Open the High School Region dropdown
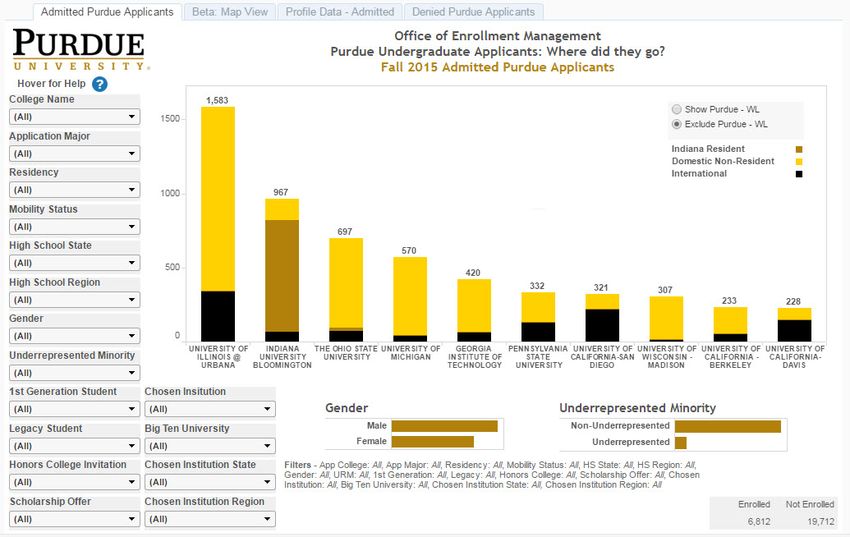Image resolution: width=850 pixels, height=537 pixels. (74, 300)
